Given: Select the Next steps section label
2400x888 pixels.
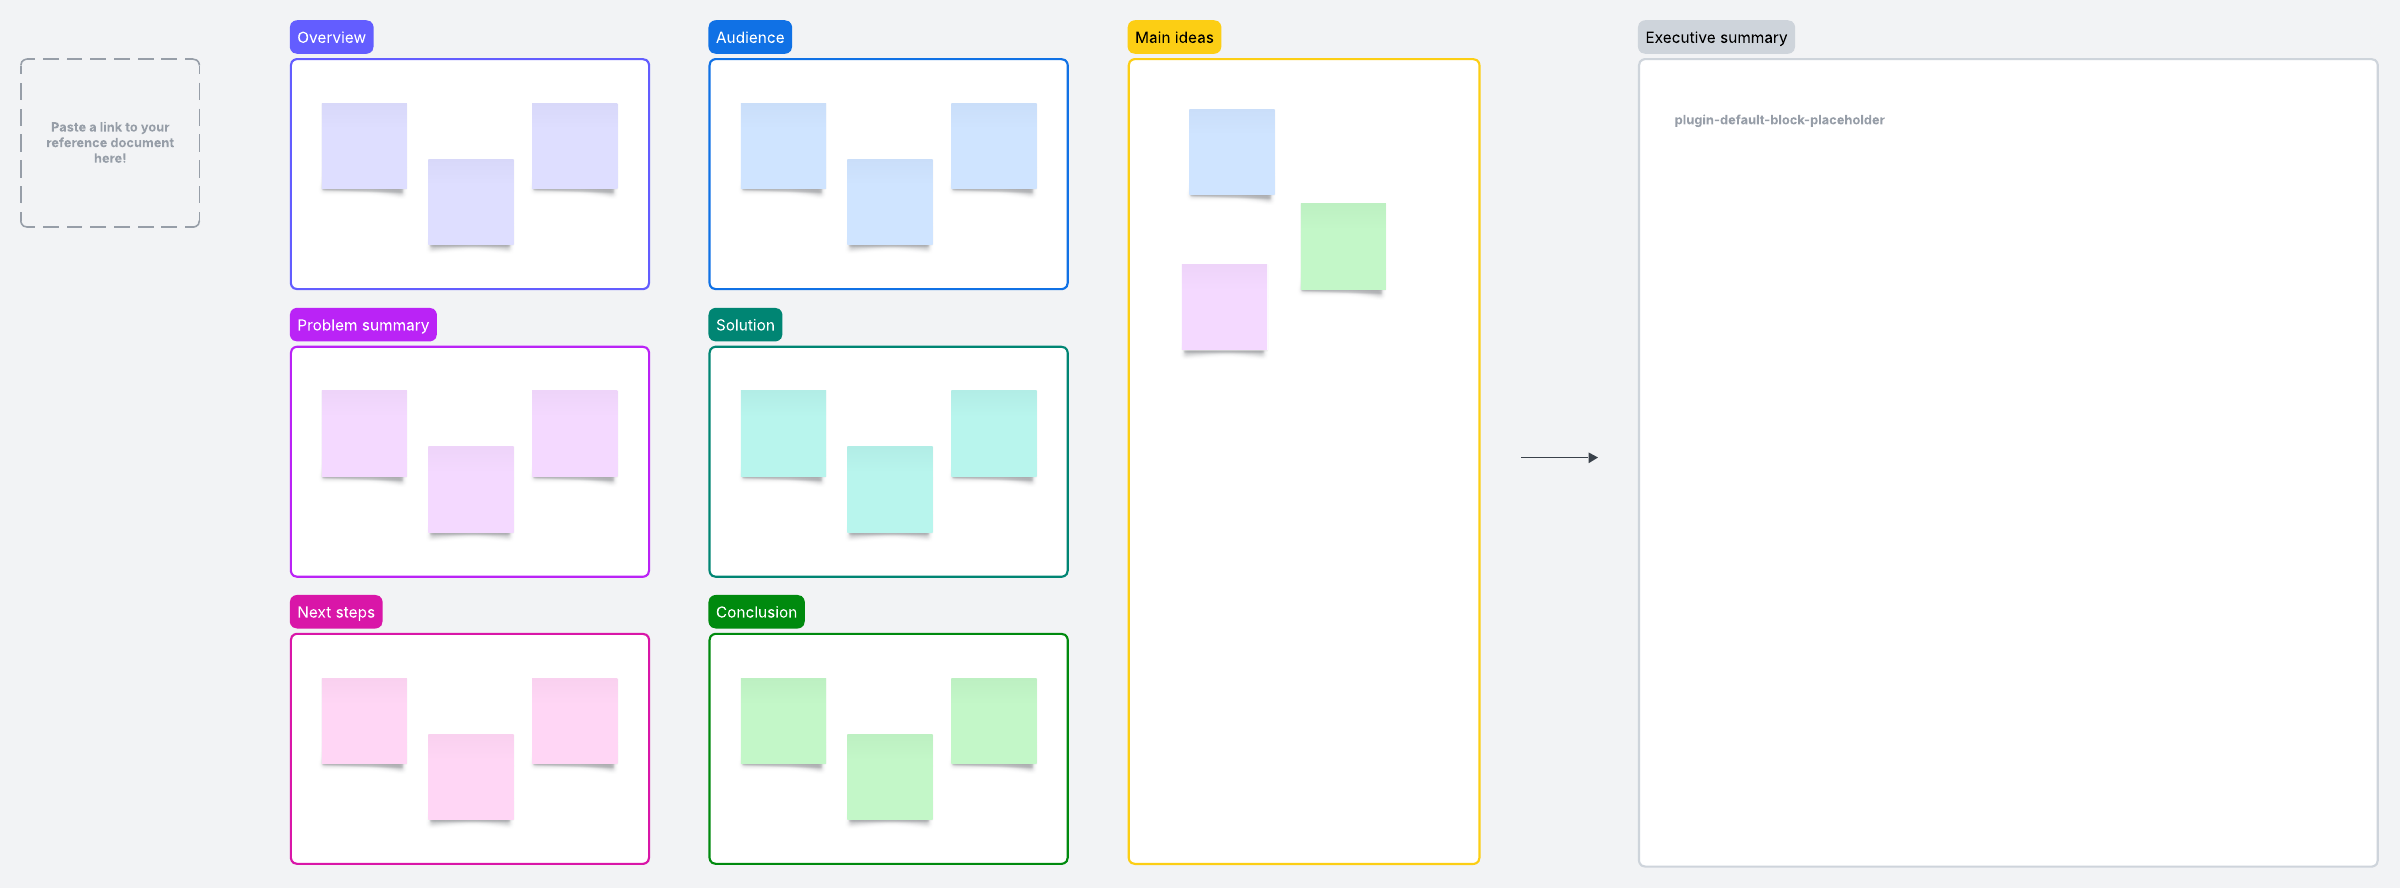Looking at the screenshot, I should [x=335, y=612].
